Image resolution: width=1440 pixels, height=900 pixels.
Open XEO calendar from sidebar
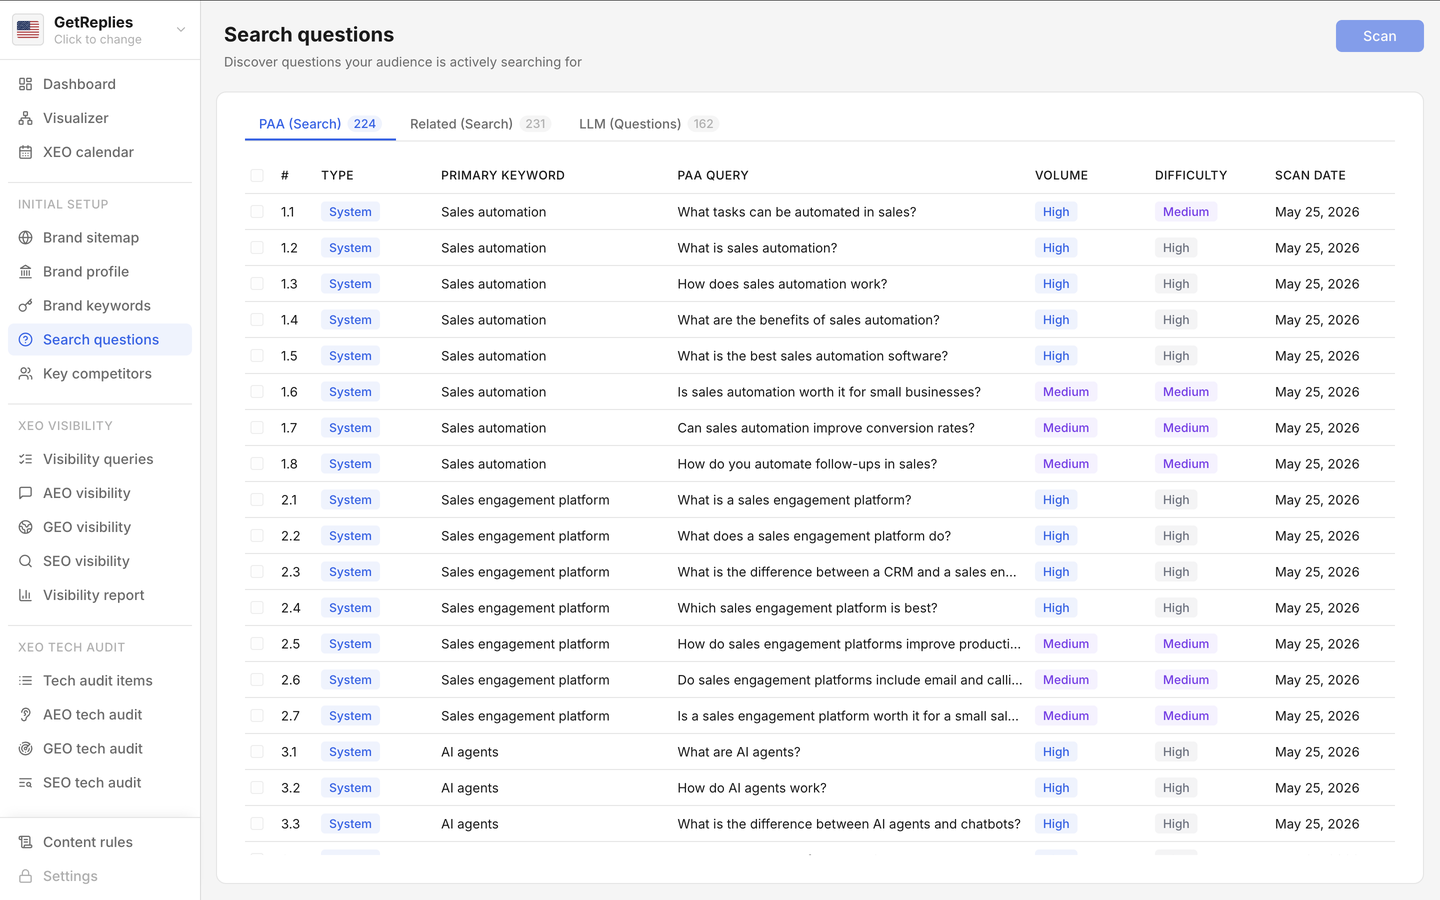point(100,152)
